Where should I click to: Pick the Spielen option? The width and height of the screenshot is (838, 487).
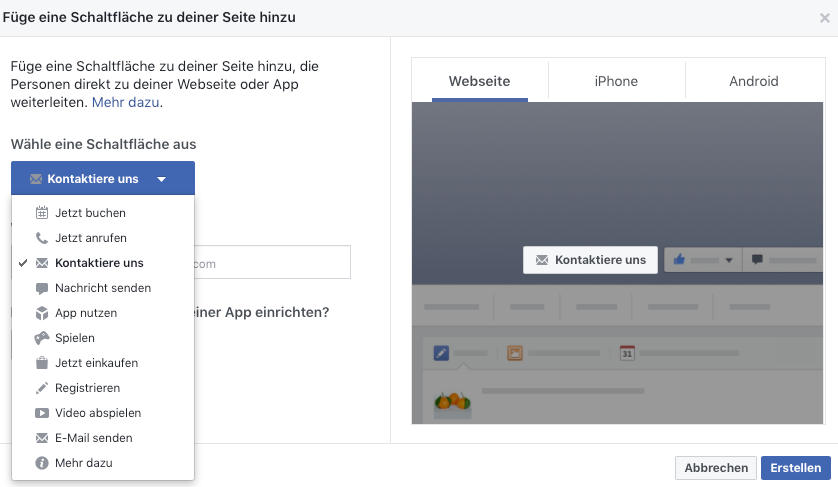103,338
